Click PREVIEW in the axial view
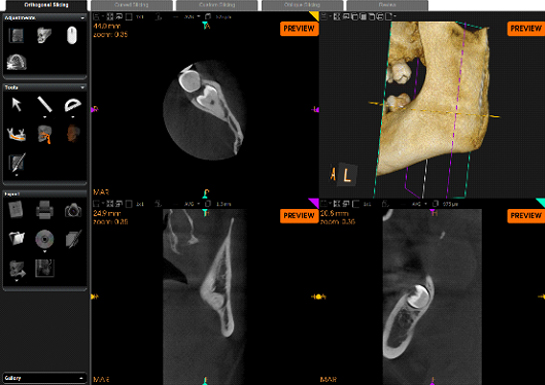The image size is (545, 385). pos(299,28)
